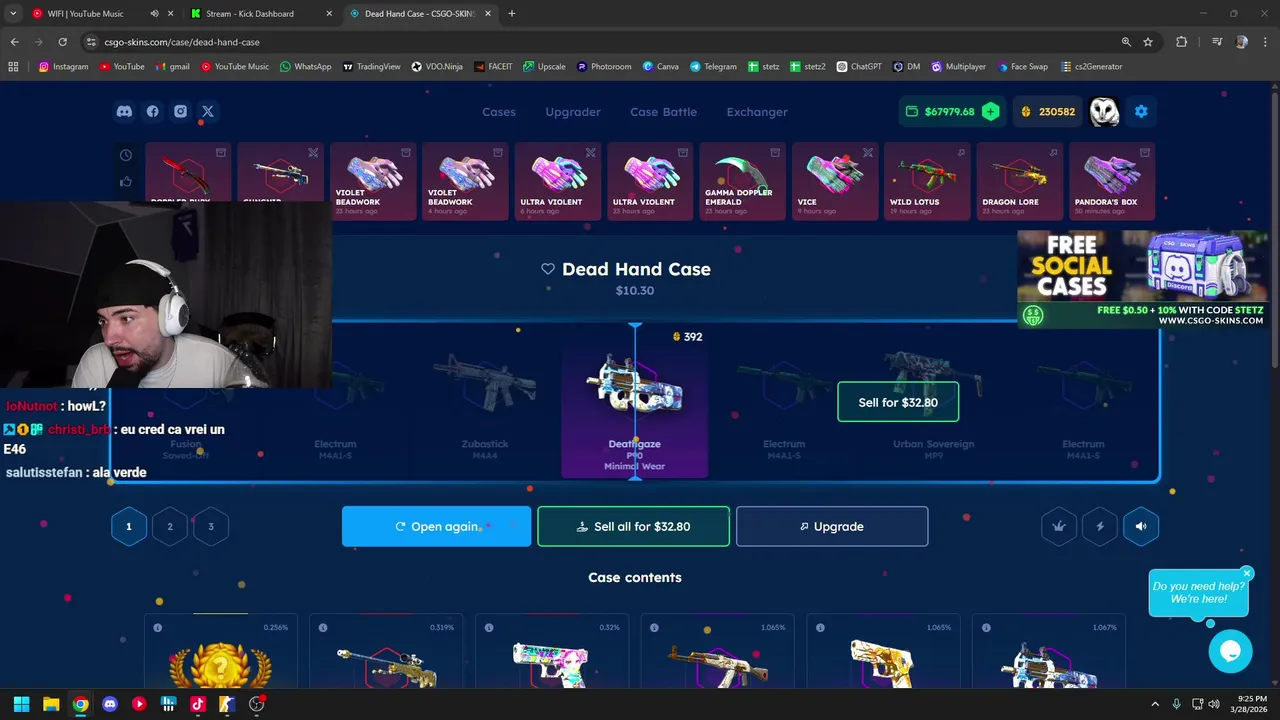Open the Facebook social link icon
1280x720 pixels.
point(152,112)
